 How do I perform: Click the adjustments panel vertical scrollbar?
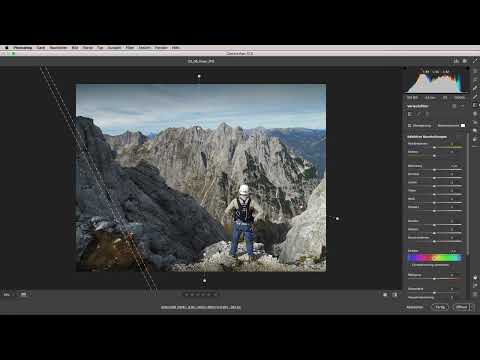pos(468,193)
